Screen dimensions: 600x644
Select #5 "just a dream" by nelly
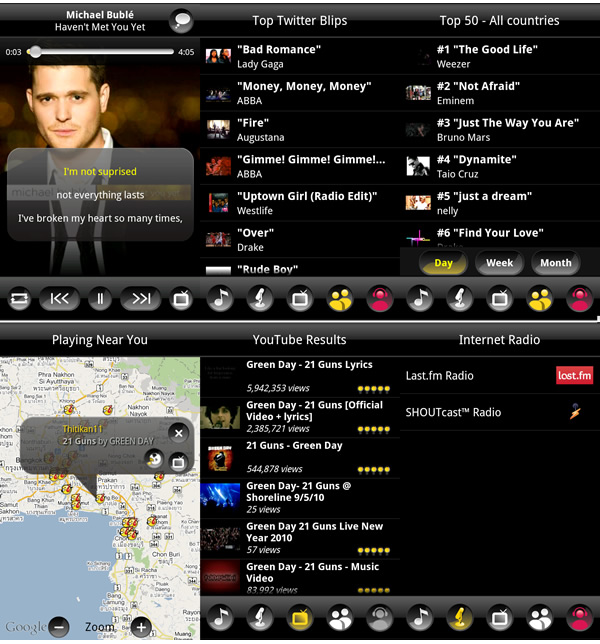[500, 203]
